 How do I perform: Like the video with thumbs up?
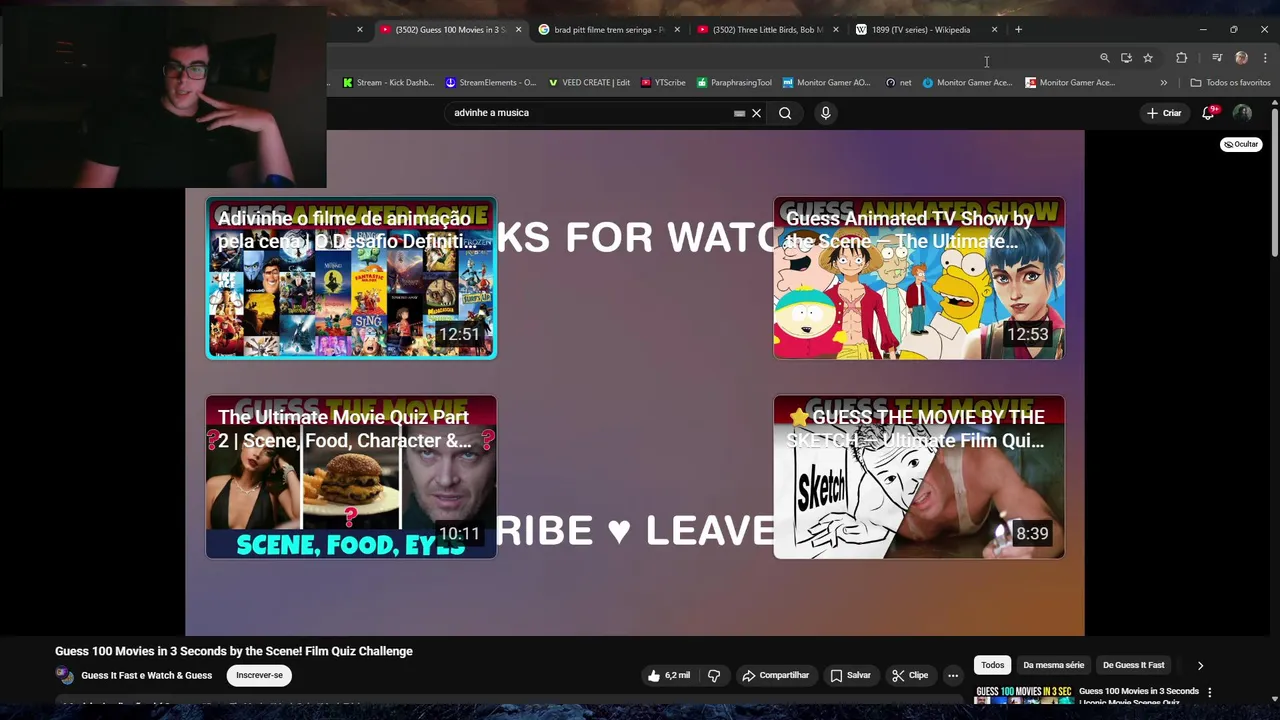pos(669,675)
